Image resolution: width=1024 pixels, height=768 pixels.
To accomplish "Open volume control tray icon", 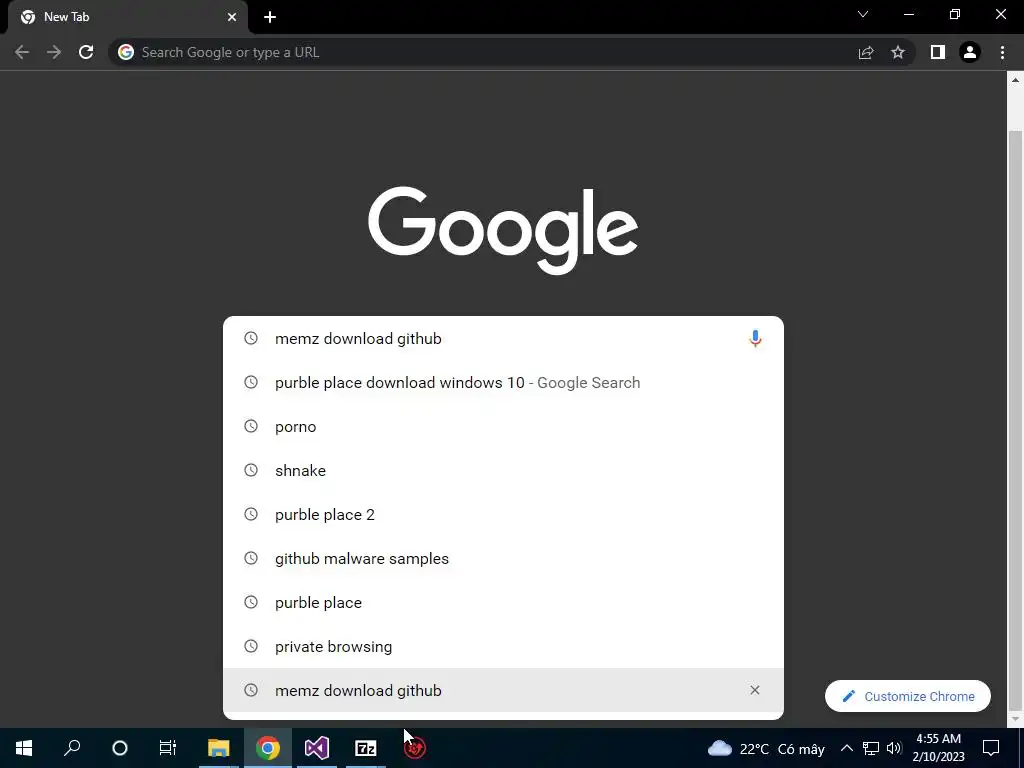I will (894, 748).
